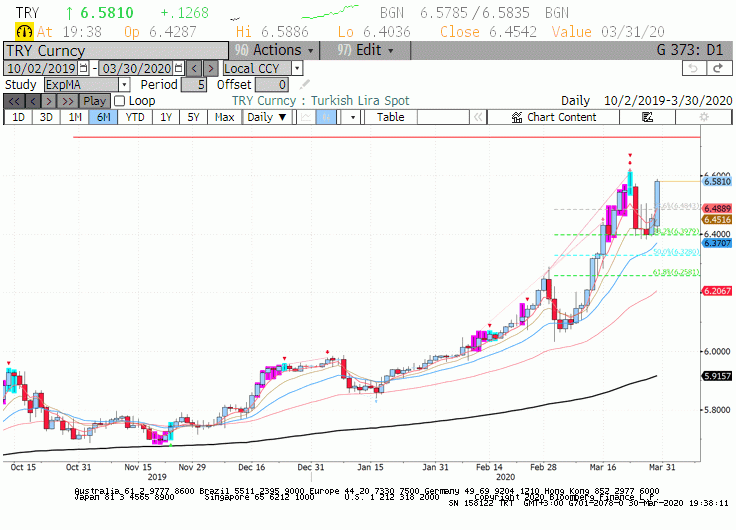Select the line chart type icon
Image resolution: width=736 pixels, height=530 pixels.
click(306, 117)
